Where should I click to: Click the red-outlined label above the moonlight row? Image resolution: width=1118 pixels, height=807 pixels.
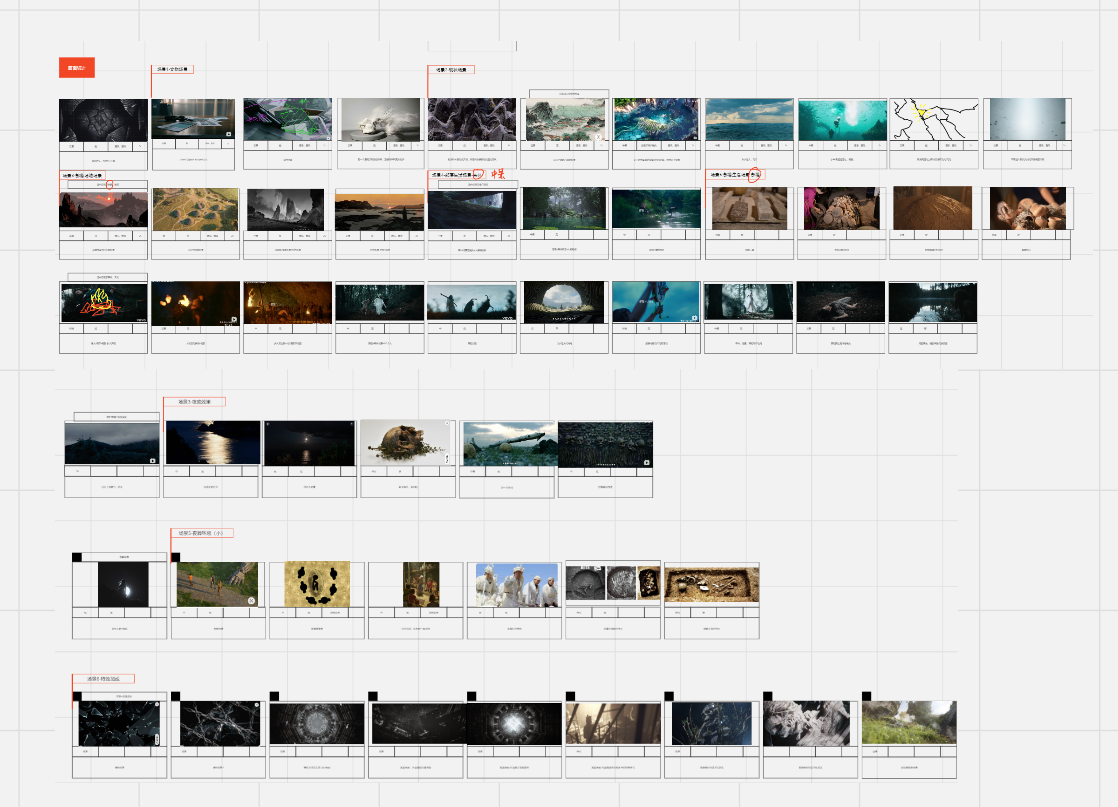click(194, 402)
